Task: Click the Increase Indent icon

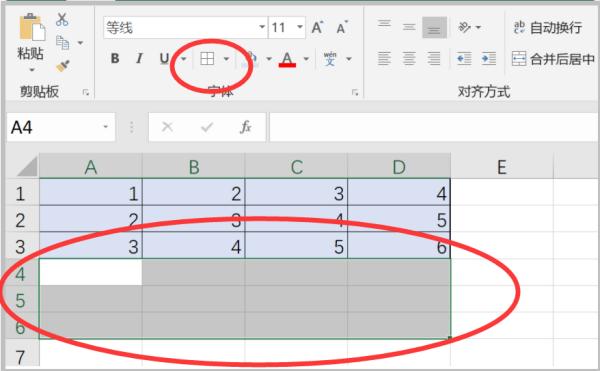Action: coord(489,59)
